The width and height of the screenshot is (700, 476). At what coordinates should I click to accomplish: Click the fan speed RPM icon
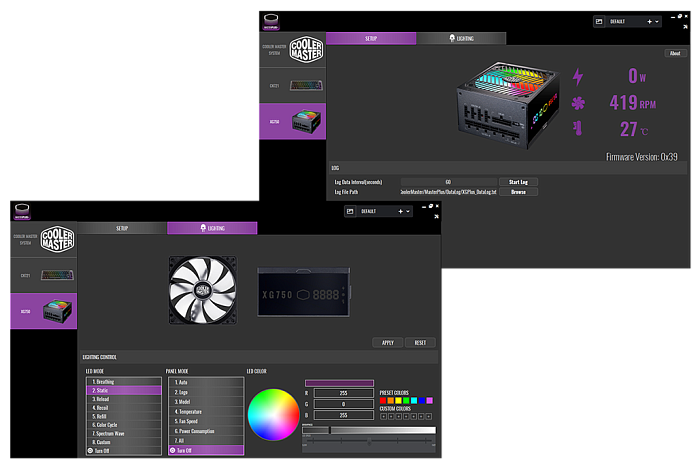[578, 104]
